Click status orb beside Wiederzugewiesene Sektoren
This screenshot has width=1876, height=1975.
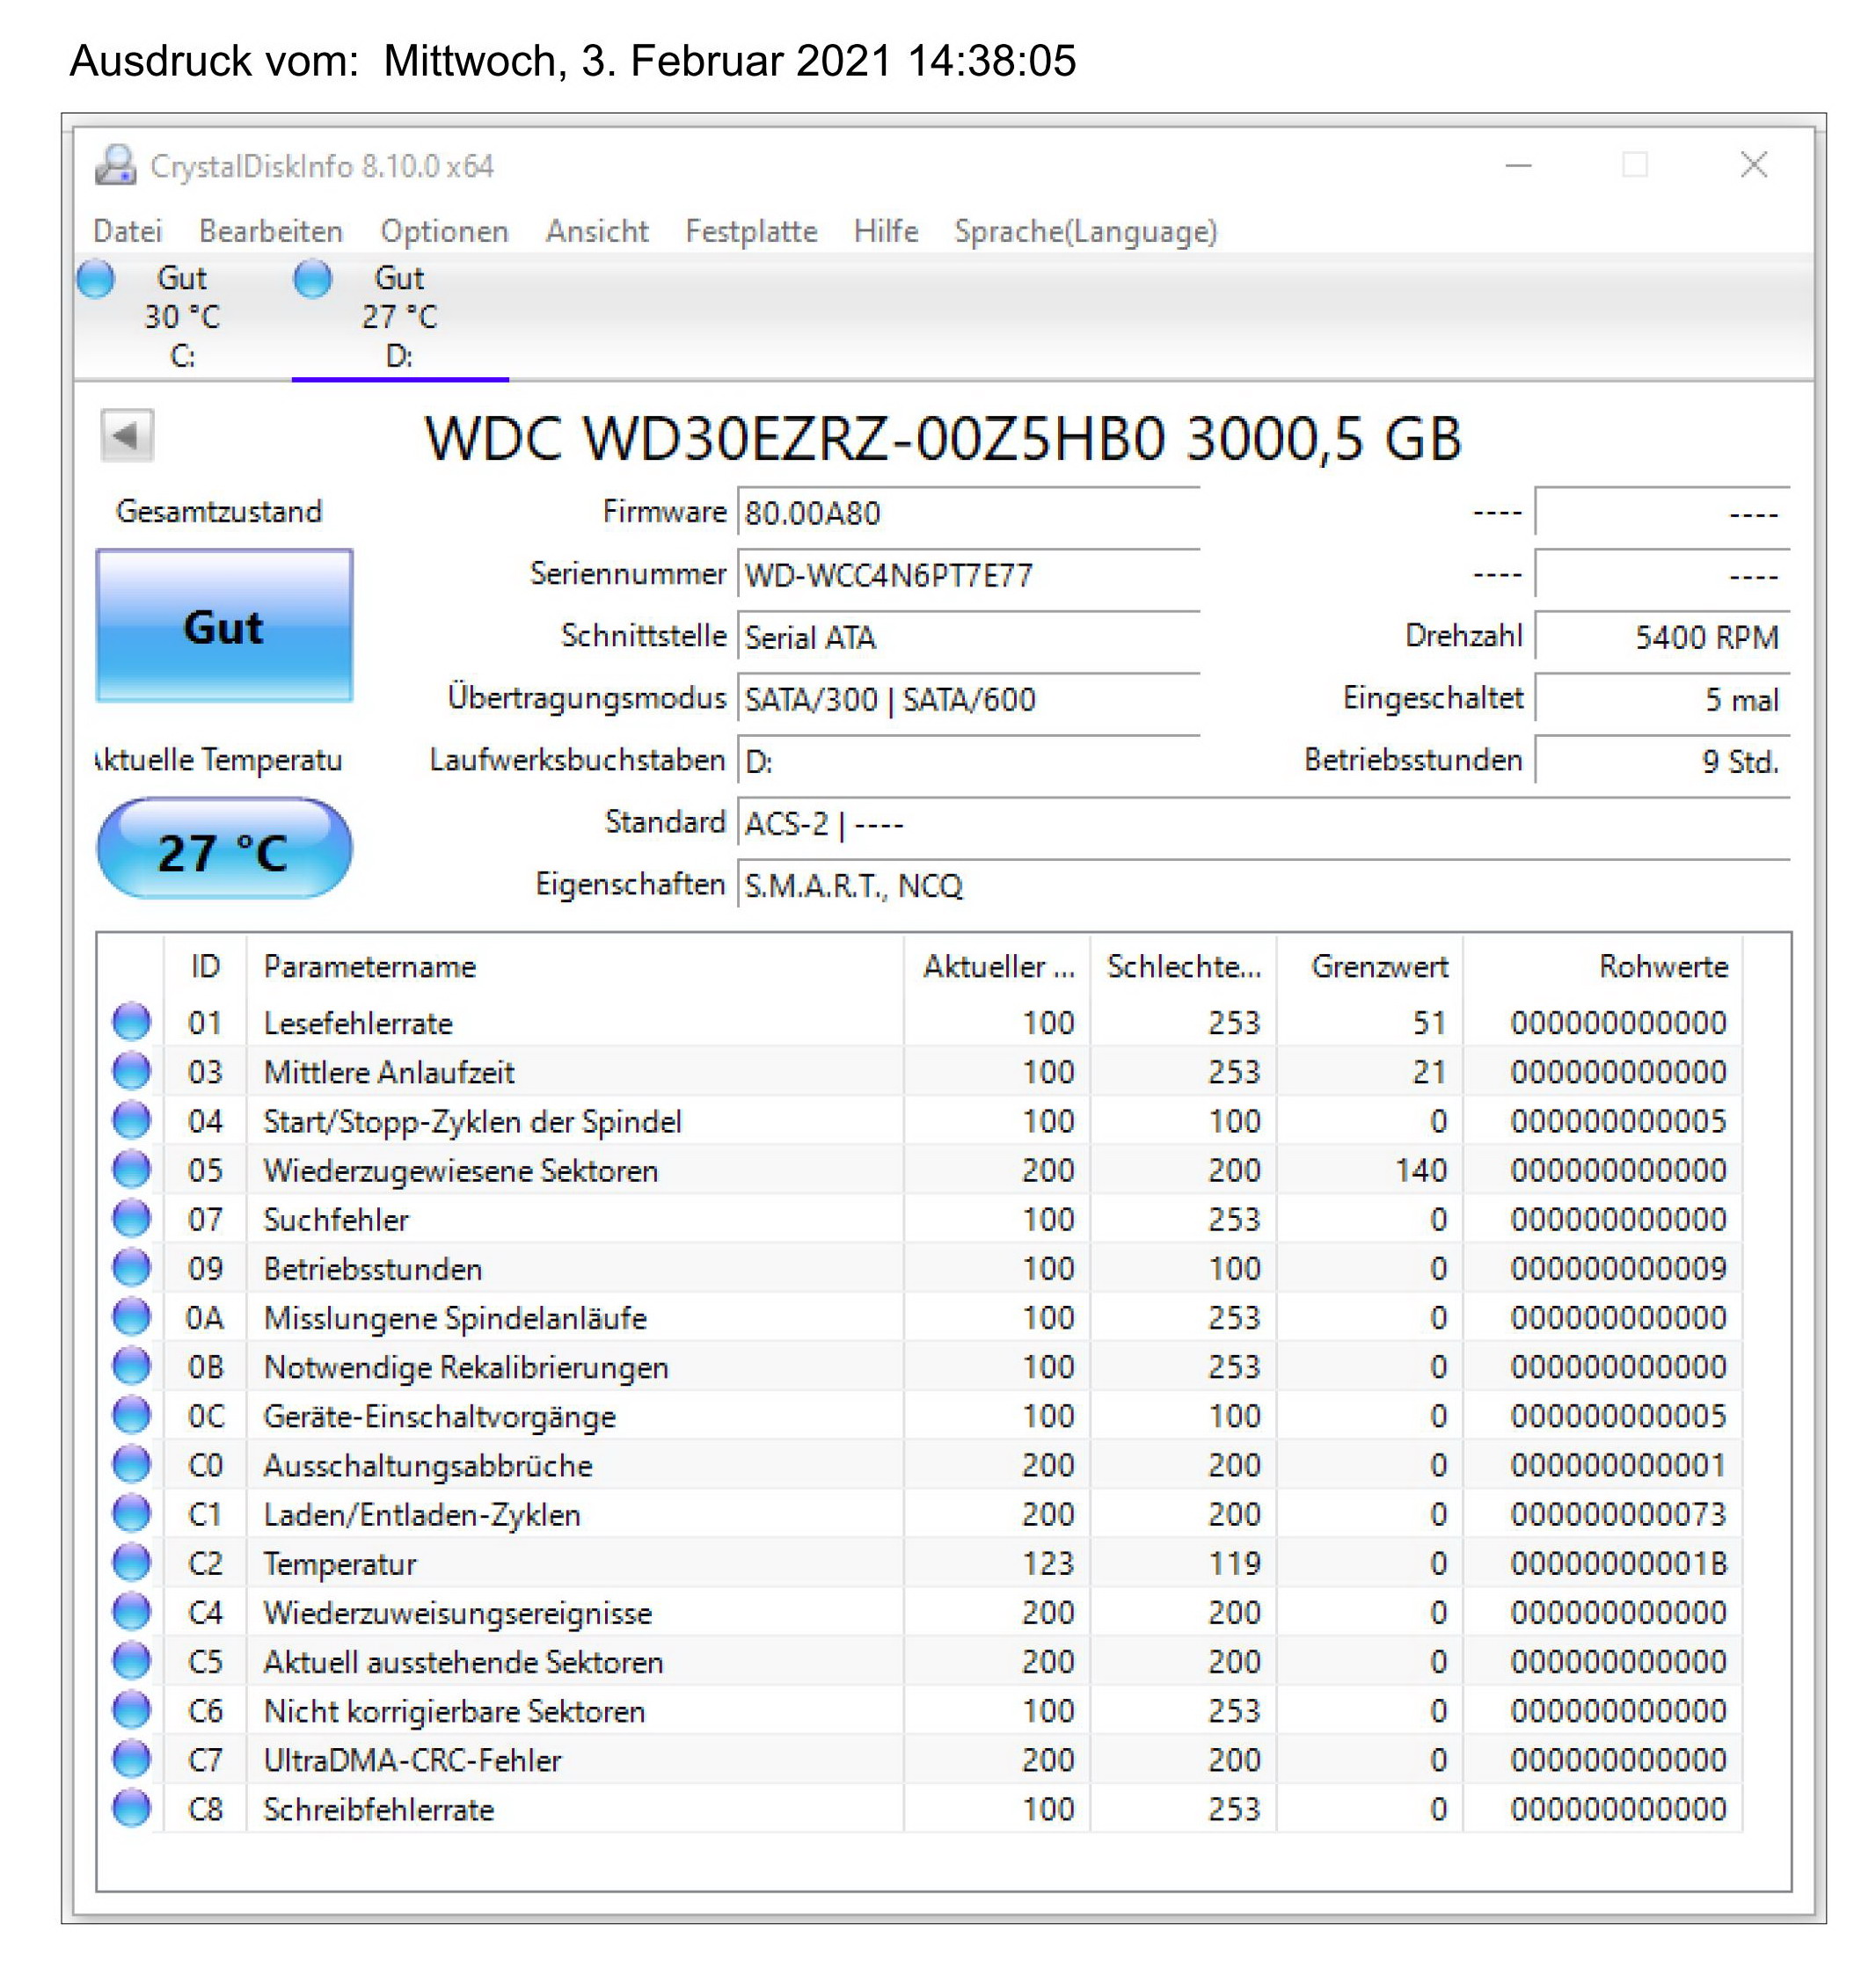pyautogui.click(x=131, y=1169)
